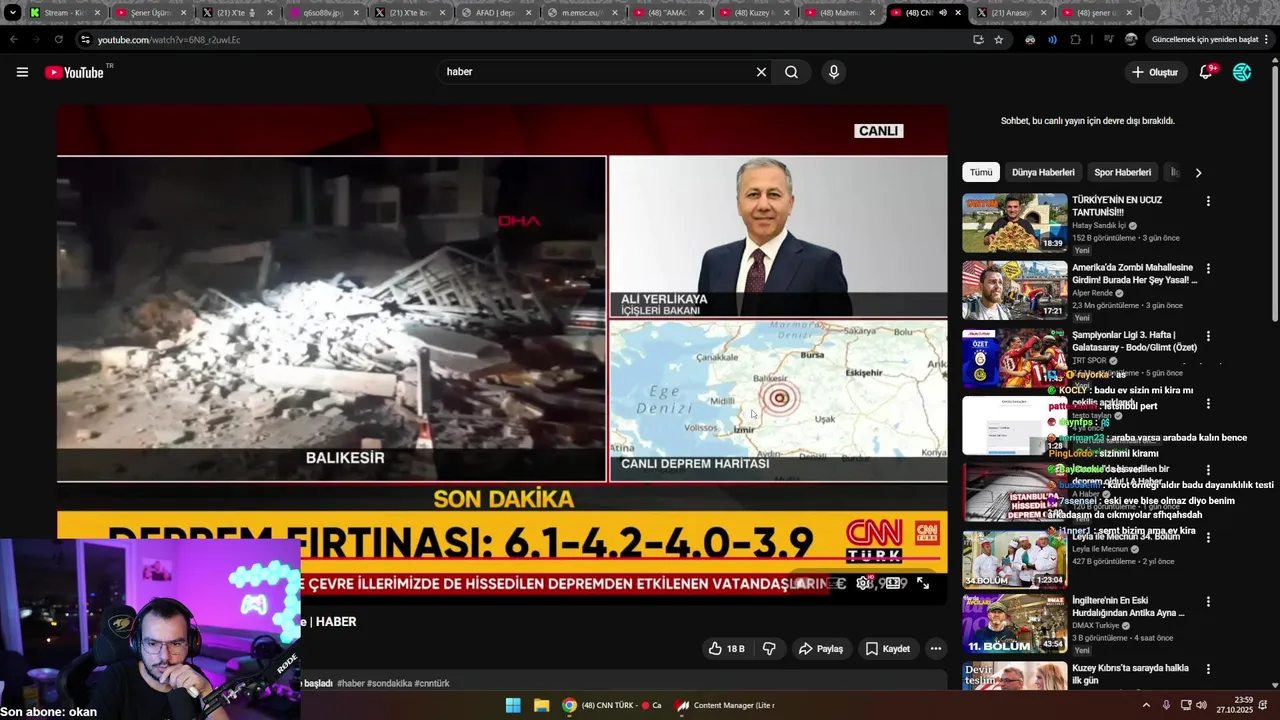
Task: Like the CNN Türk video
Action: point(727,649)
